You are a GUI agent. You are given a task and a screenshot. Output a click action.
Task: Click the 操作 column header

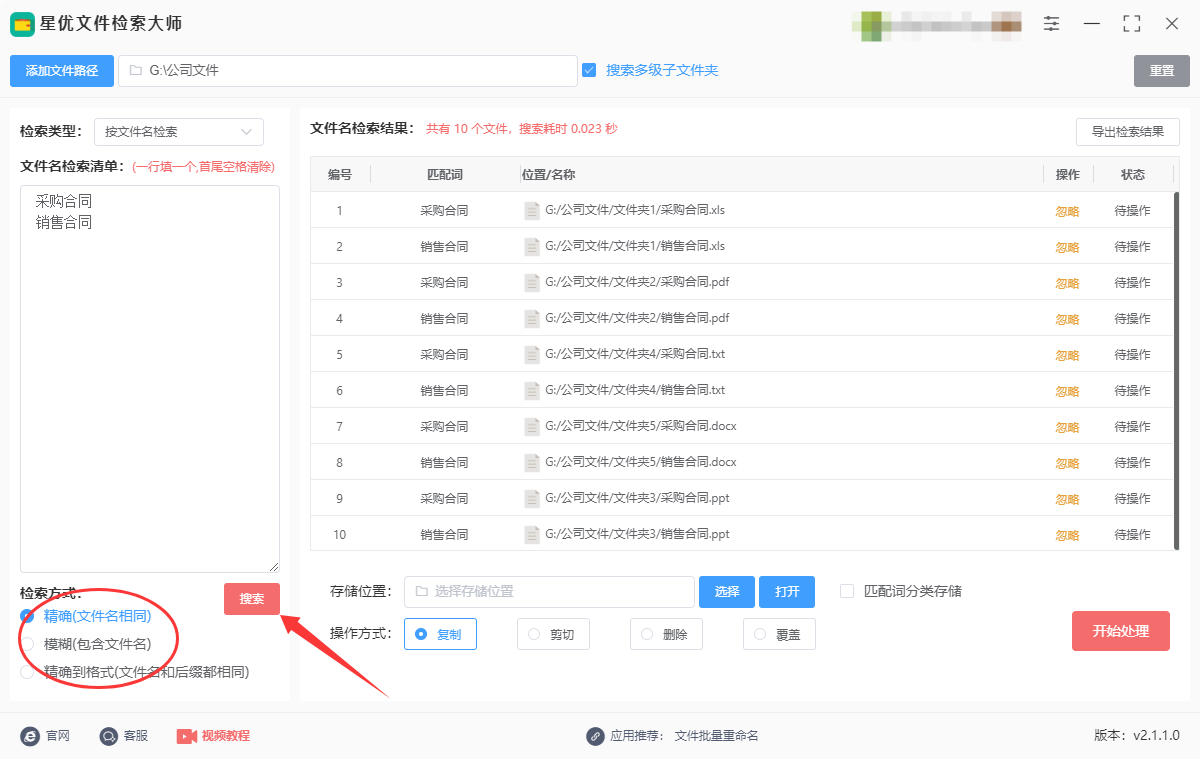(x=1068, y=175)
